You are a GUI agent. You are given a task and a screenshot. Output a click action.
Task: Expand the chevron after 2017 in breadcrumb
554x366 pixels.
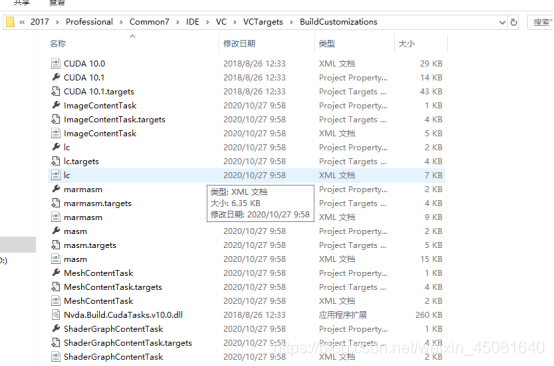point(57,22)
